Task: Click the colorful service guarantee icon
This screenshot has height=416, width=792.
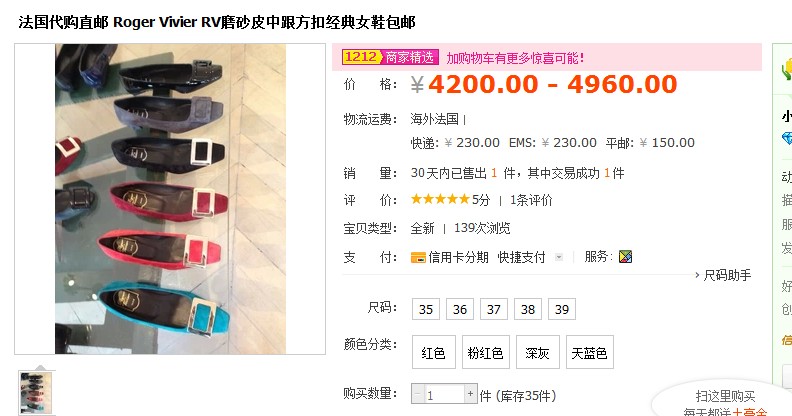Action: point(625,257)
